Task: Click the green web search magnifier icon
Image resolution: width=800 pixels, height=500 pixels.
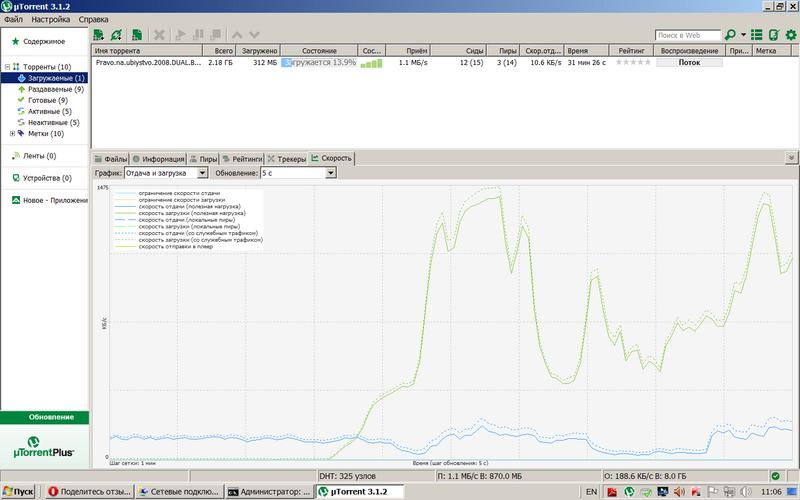Action: pyautogui.click(x=730, y=35)
